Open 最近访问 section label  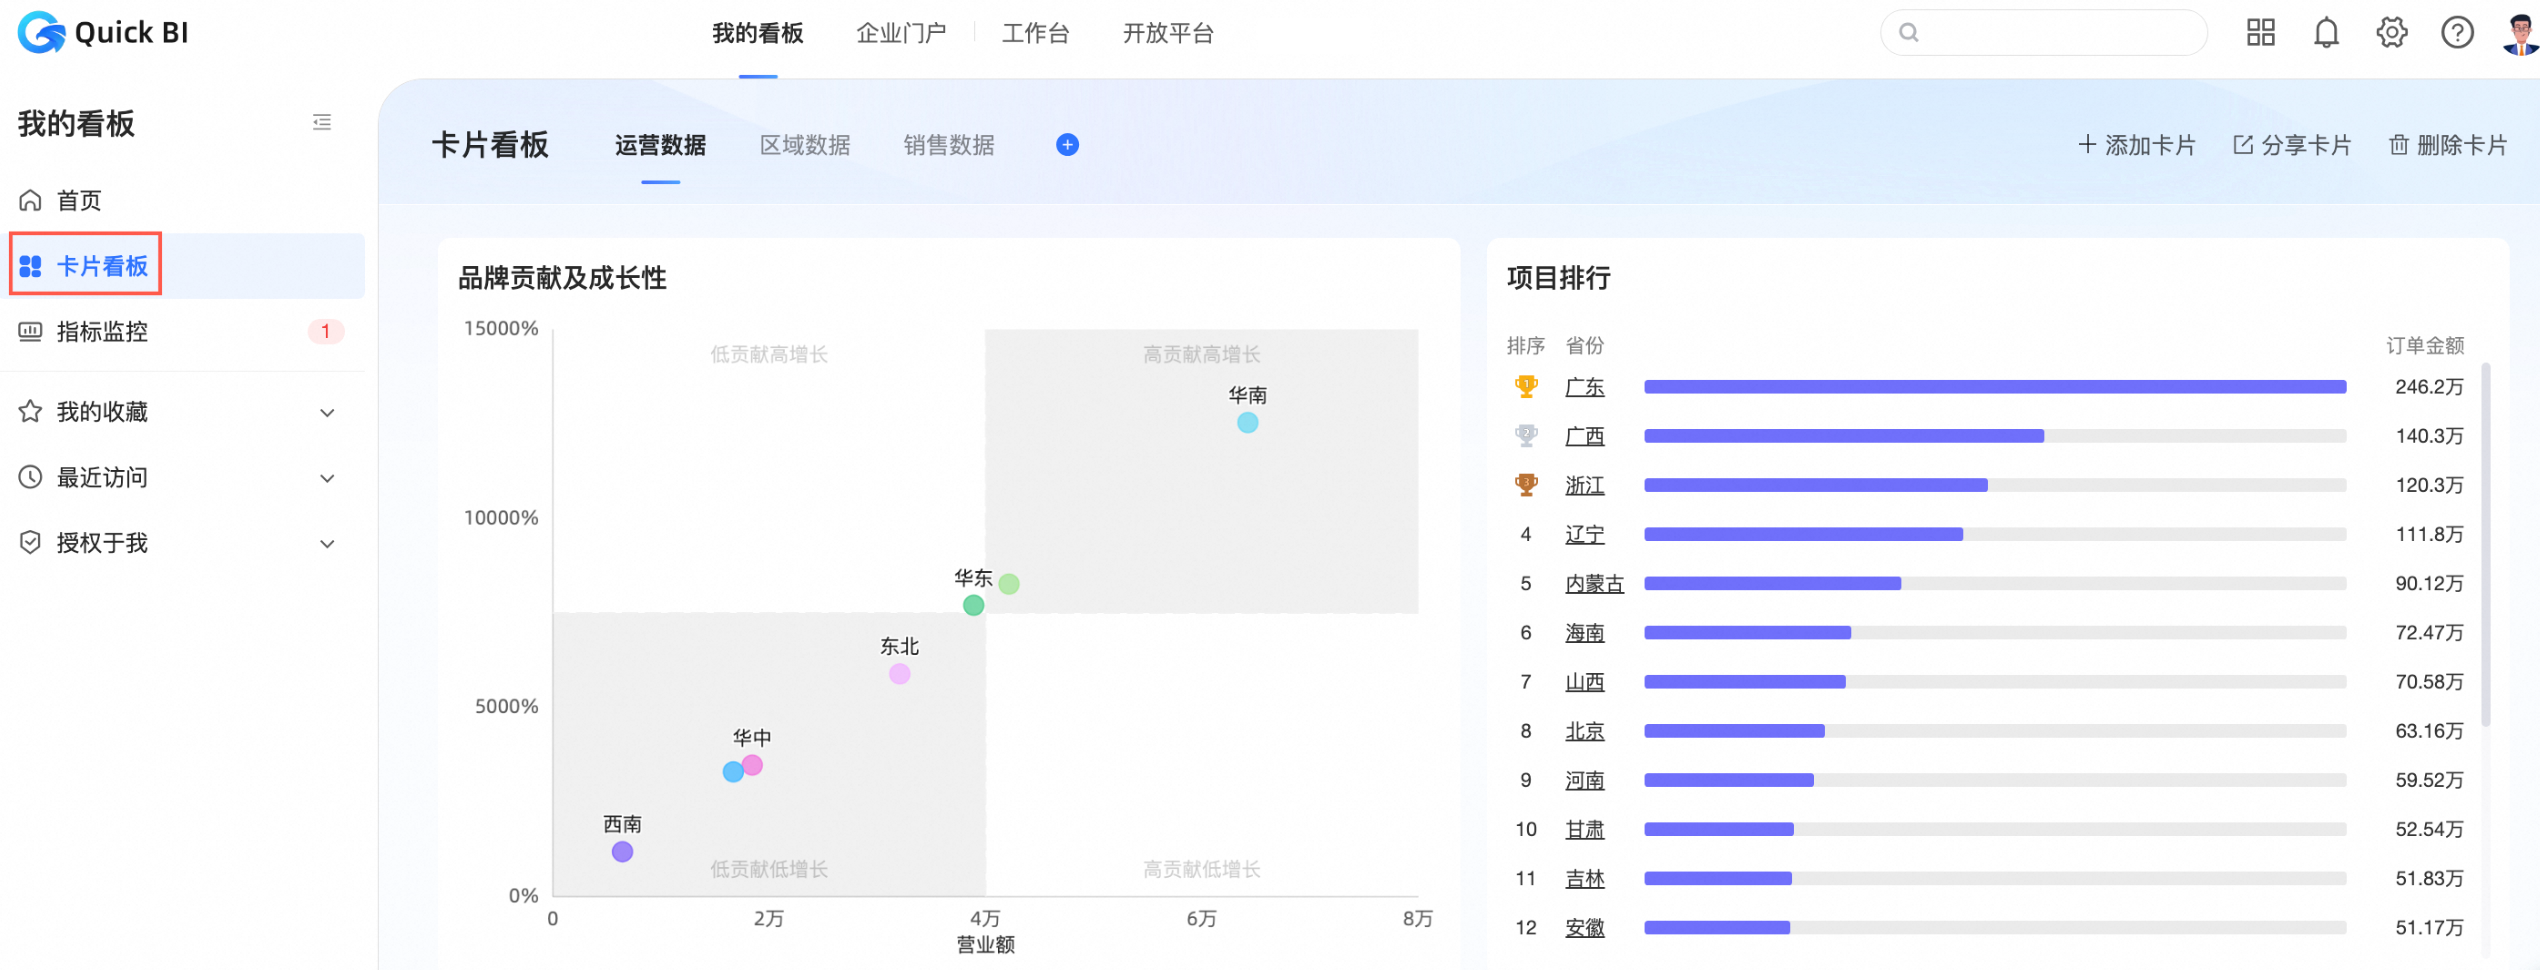click(x=102, y=477)
